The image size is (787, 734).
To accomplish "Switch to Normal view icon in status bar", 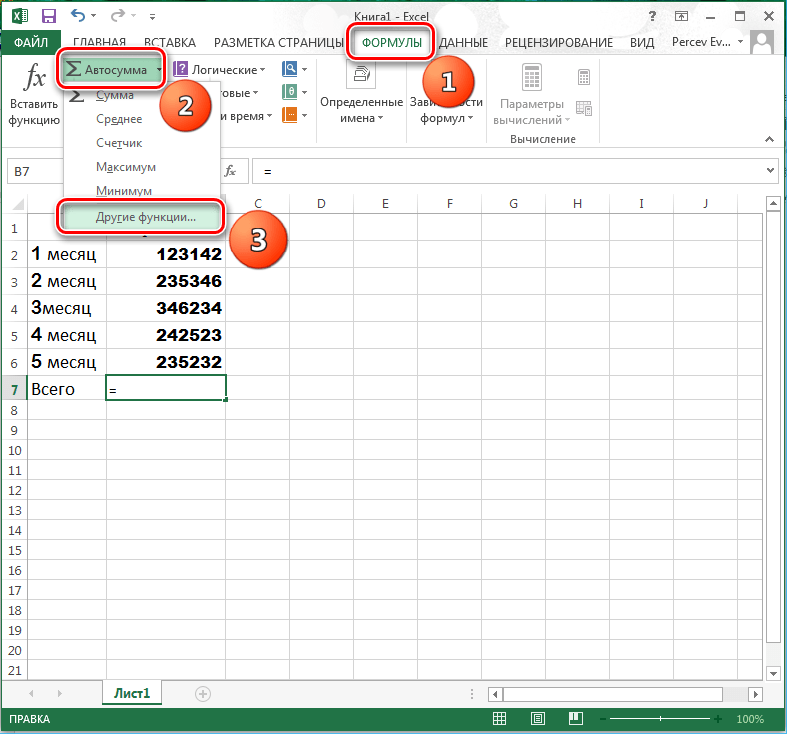I will click(499, 719).
